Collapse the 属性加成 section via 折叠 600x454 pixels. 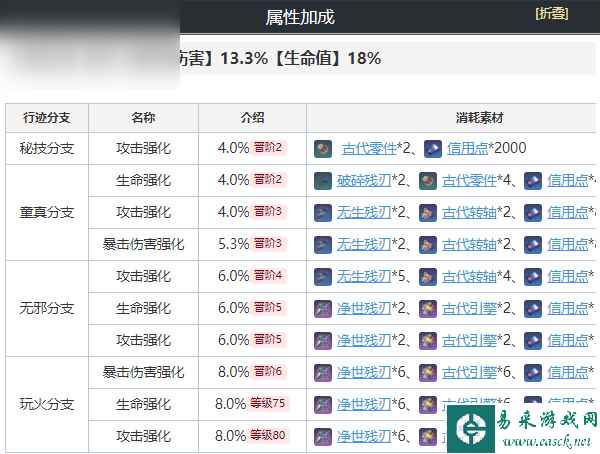pyautogui.click(x=551, y=13)
